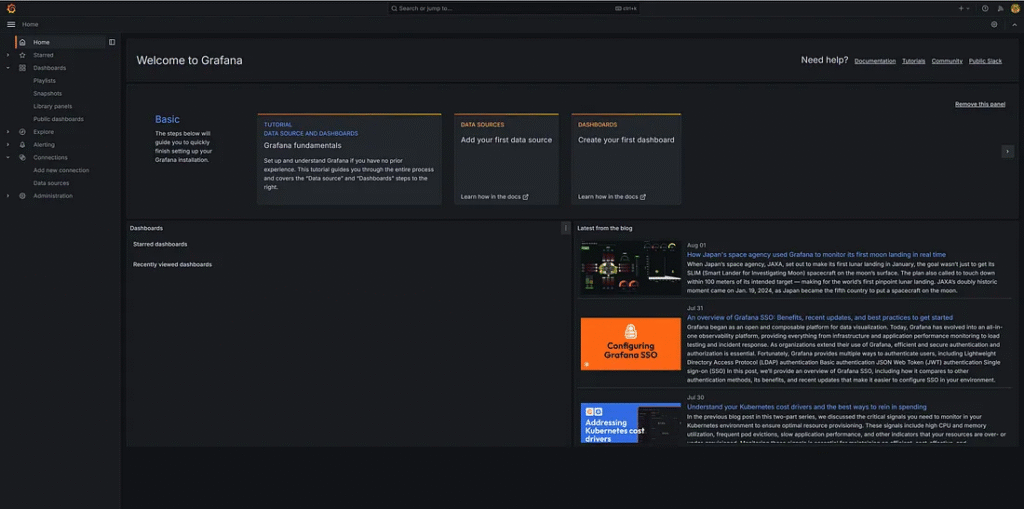This screenshot has width=1024, height=509.
Task: Expand the Administration section arrow
Action: pos(8,196)
